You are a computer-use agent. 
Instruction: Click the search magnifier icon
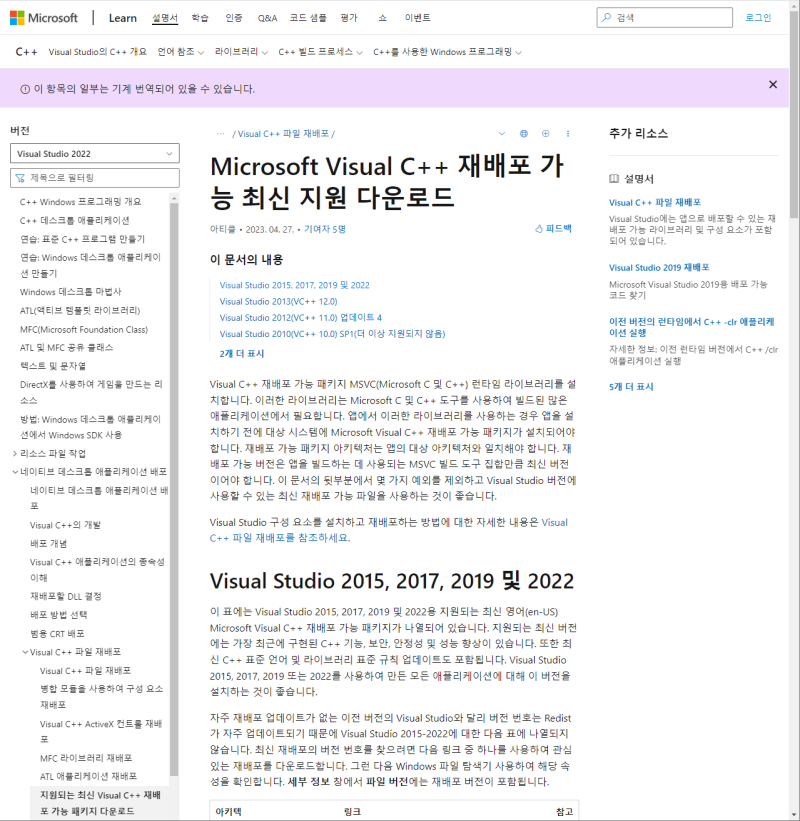pyautogui.click(x=607, y=17)
